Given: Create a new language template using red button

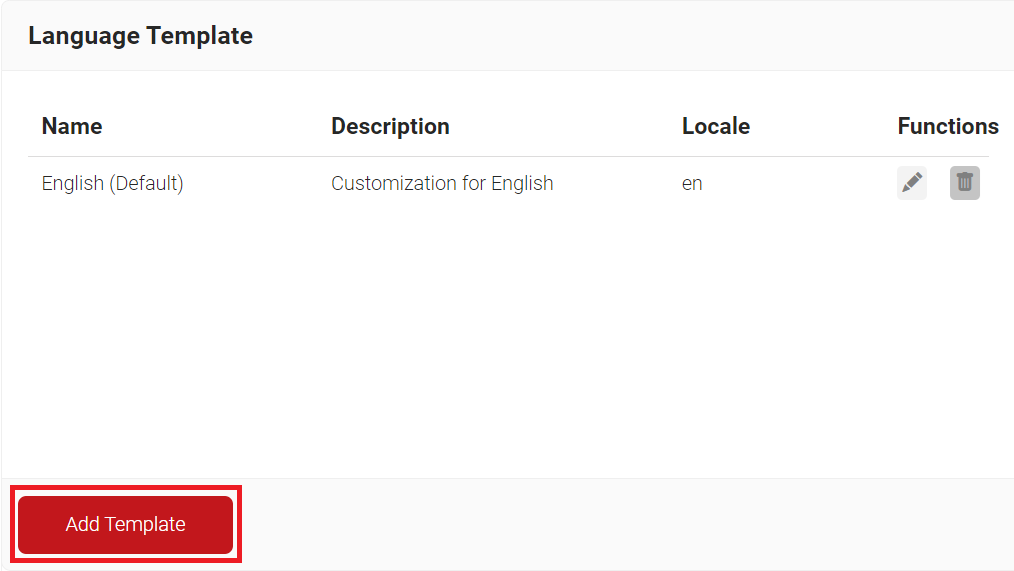Looking at the screenshot, I should [125, 524].
